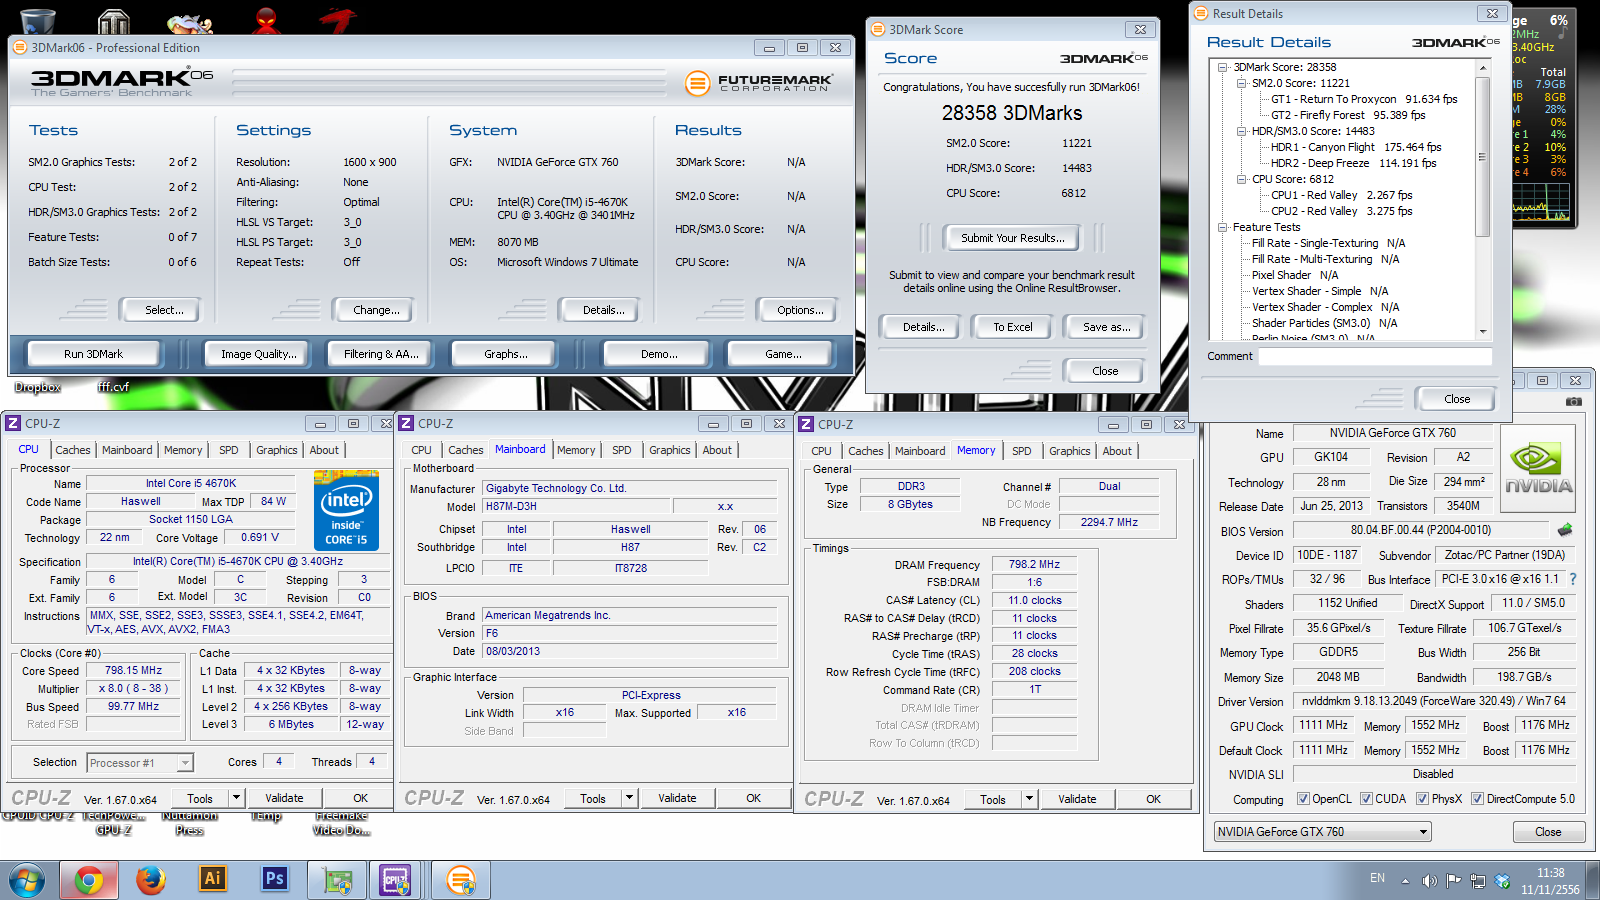This screenshot has height=900, width=1600.
Task: Click the Submit Your Results button
Action: pyautogui.click(x=1013, y=238)
